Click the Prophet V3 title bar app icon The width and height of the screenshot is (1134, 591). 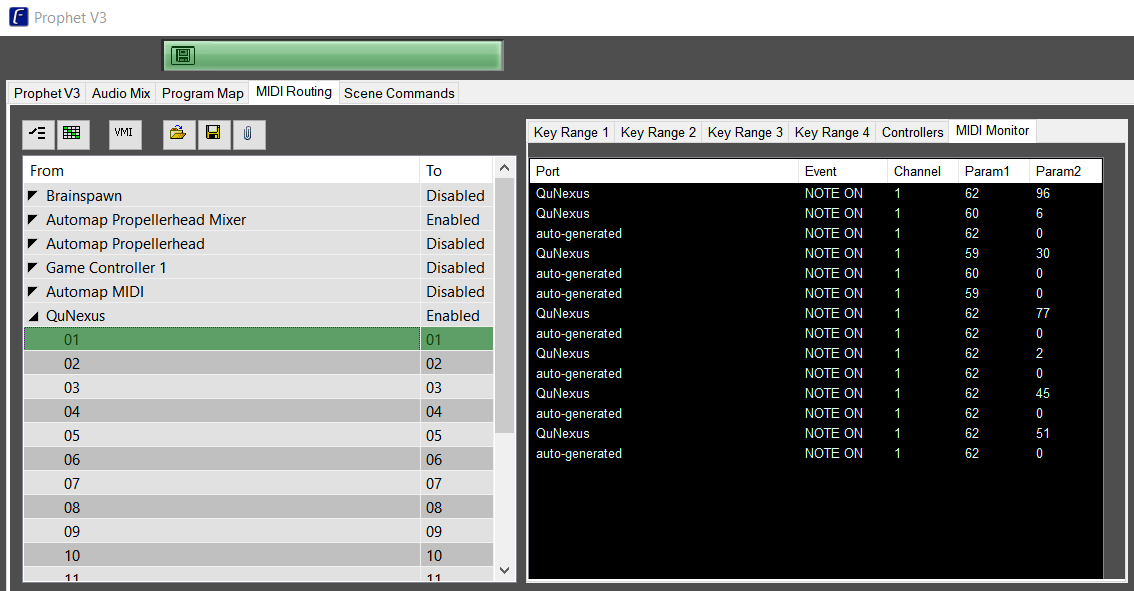tap(19, 17)
